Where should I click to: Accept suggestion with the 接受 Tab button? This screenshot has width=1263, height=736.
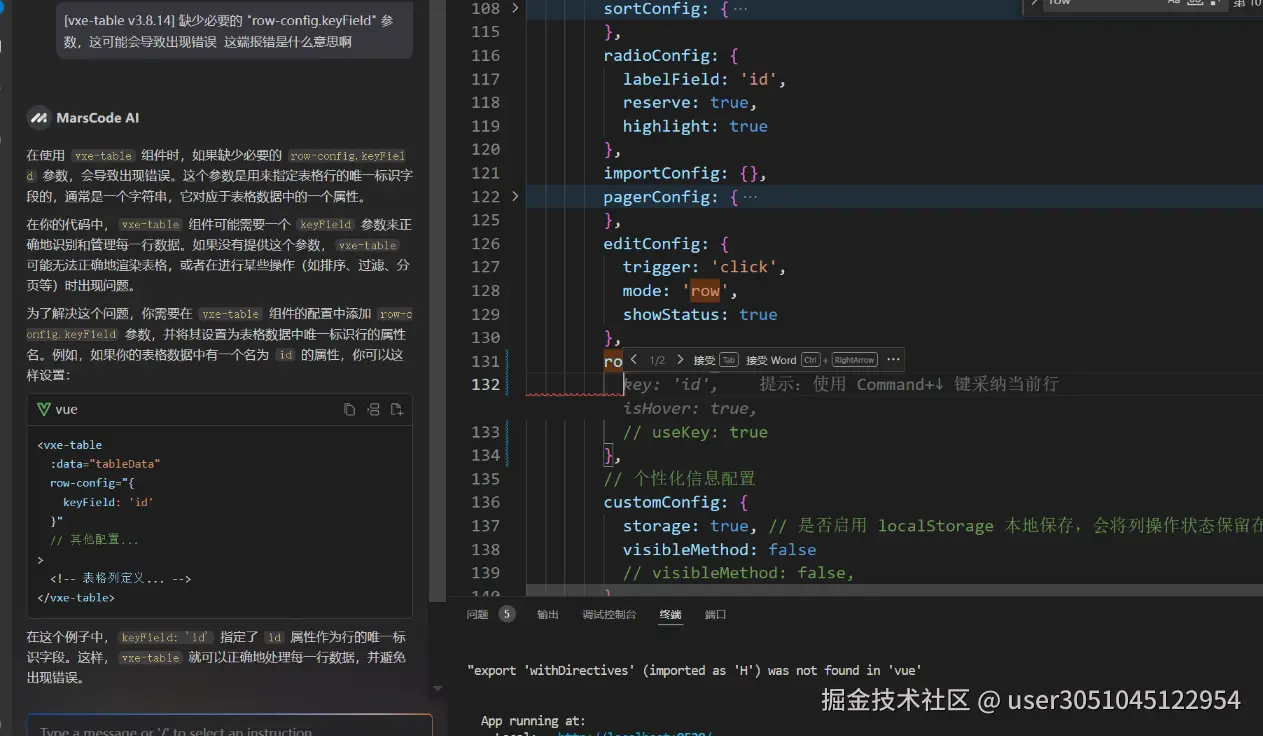[715, 360]
